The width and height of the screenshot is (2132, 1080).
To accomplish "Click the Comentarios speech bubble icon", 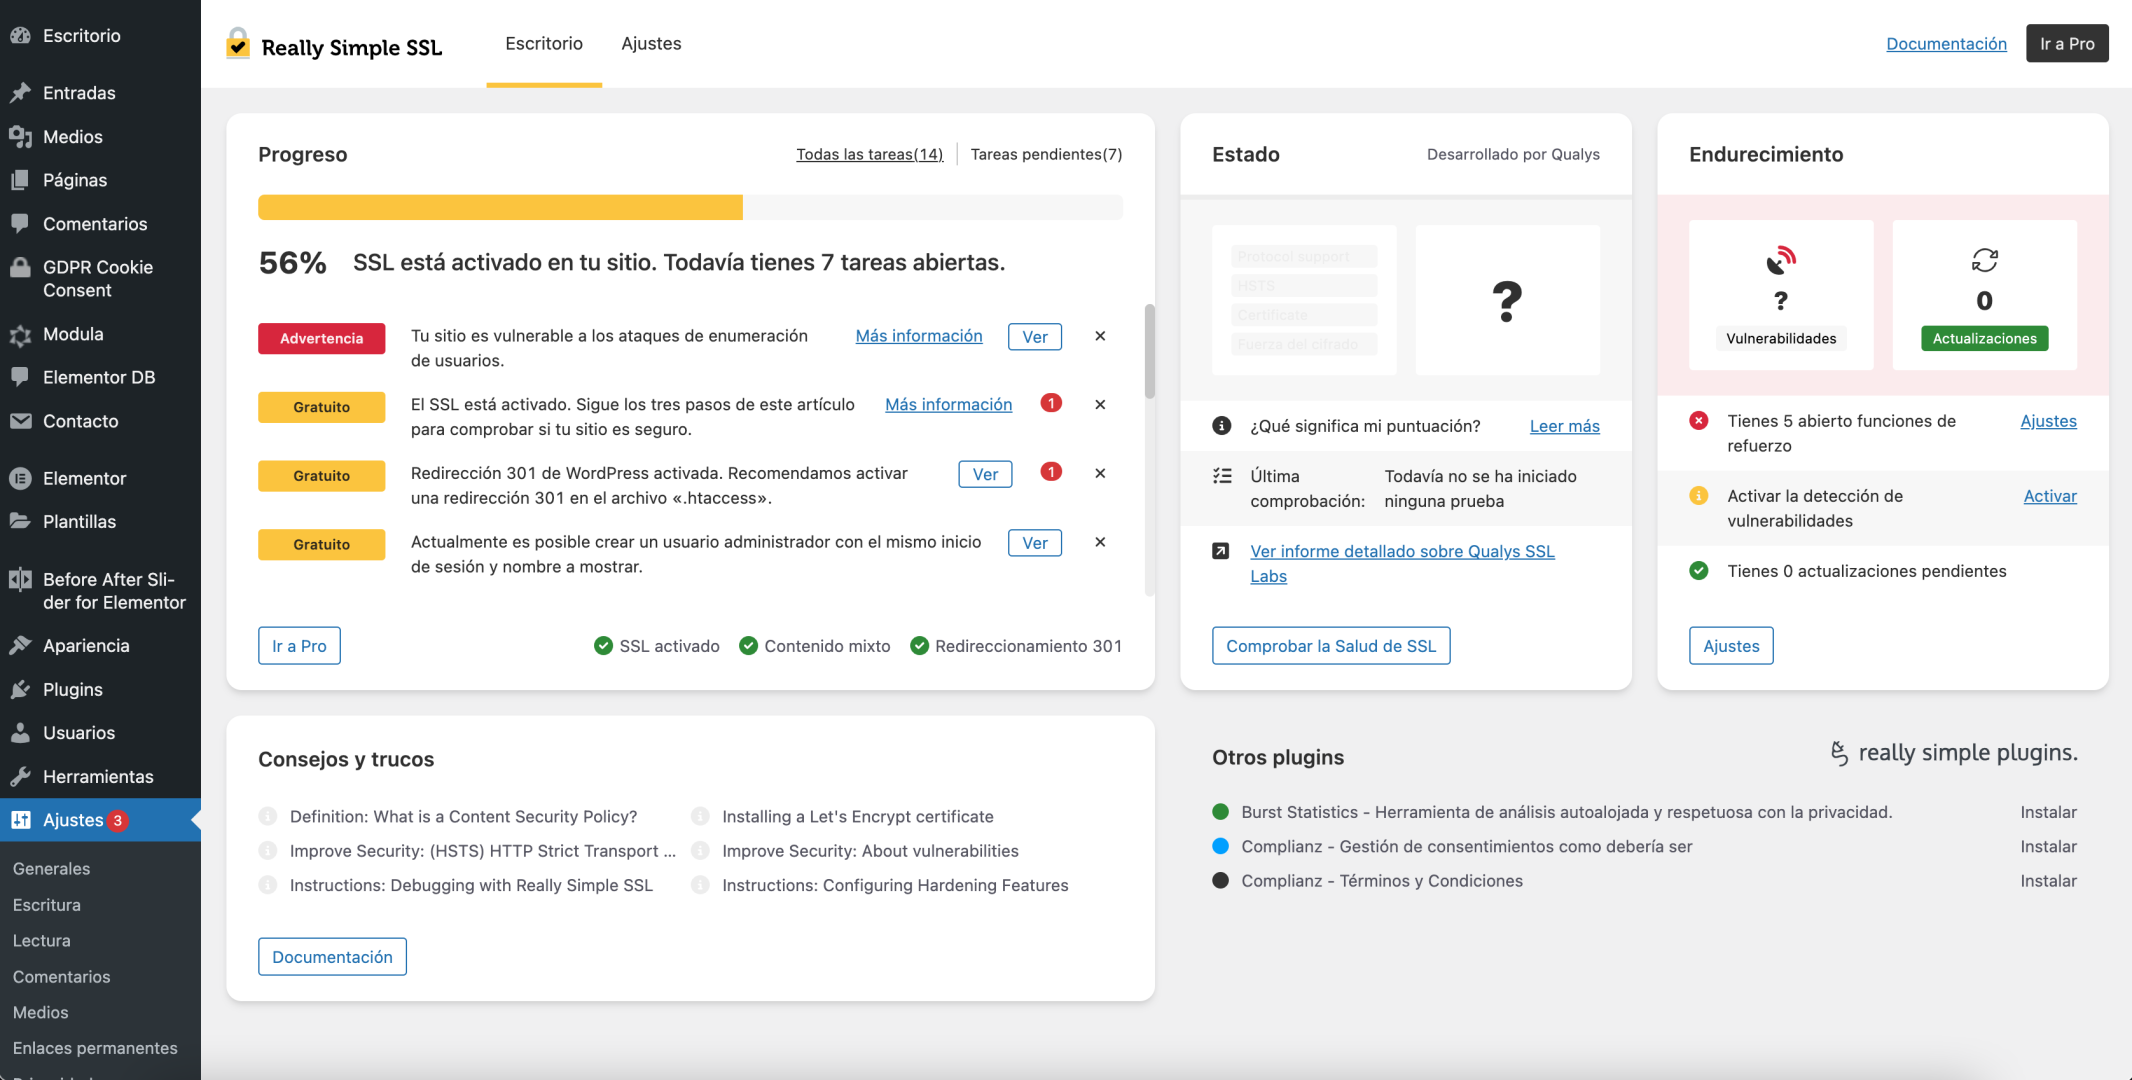I will pyautogui.click(x=20, y=223).
